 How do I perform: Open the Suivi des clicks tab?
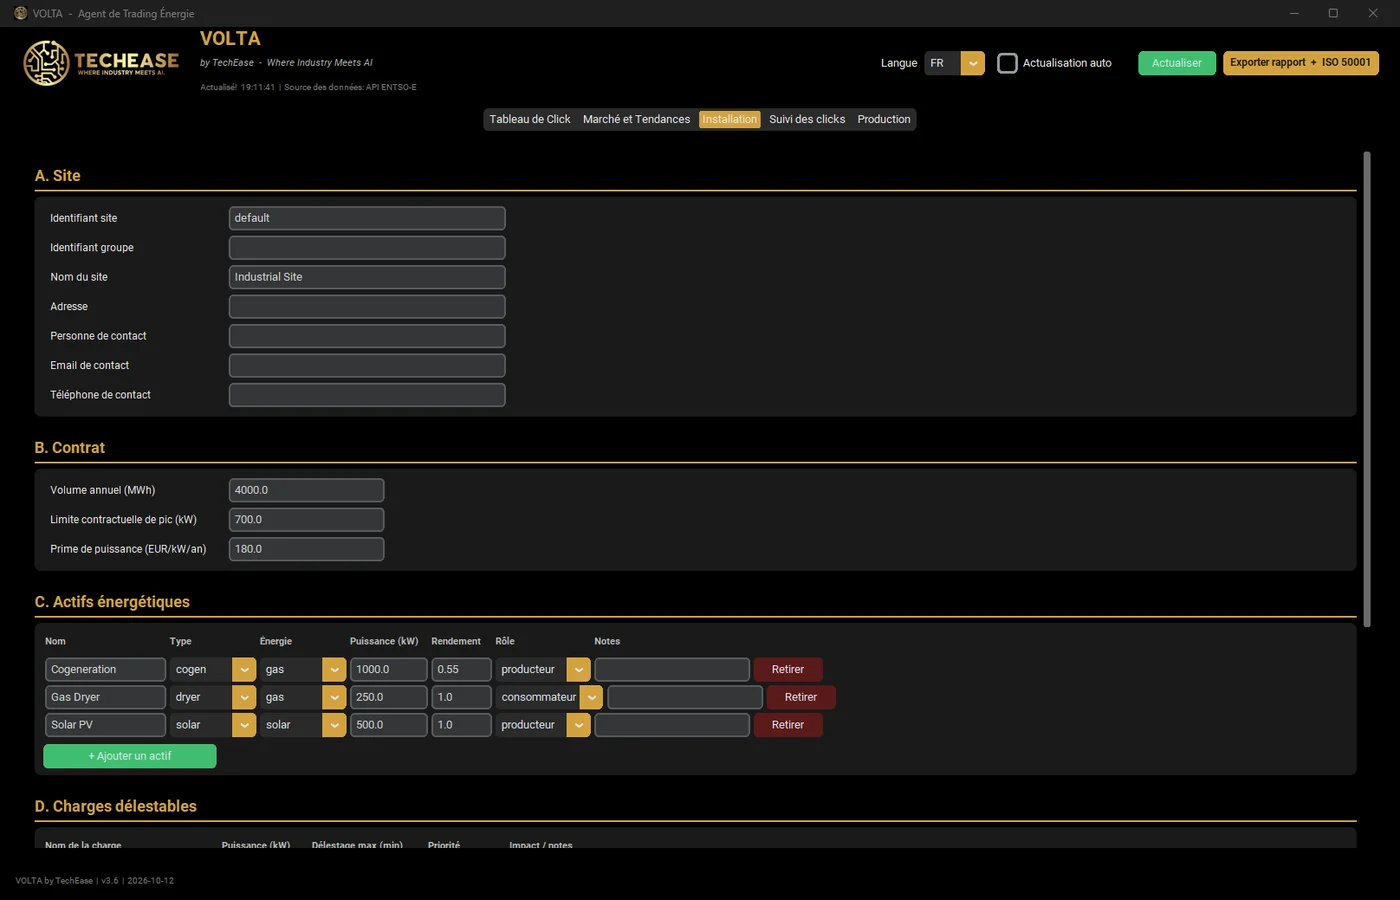pos(807,119)
